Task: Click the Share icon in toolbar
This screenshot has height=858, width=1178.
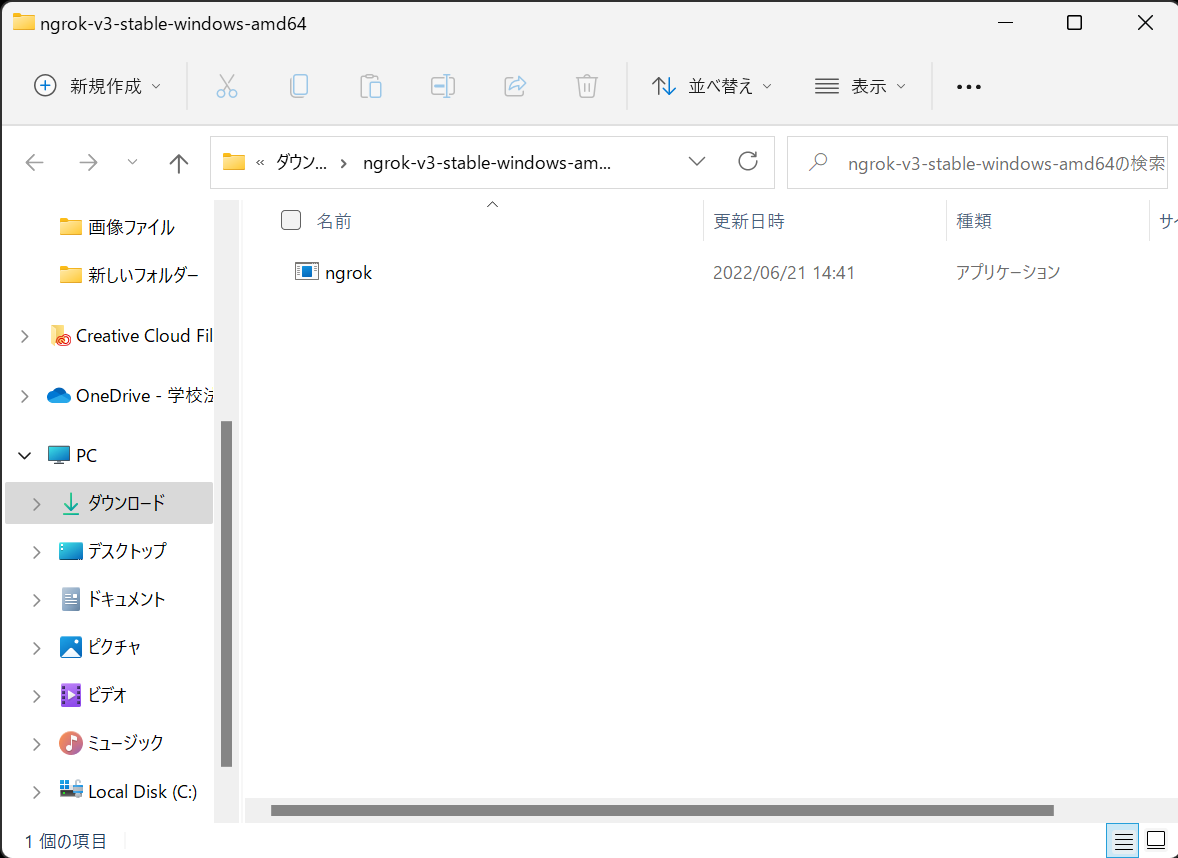Action: tap(515, 86)
